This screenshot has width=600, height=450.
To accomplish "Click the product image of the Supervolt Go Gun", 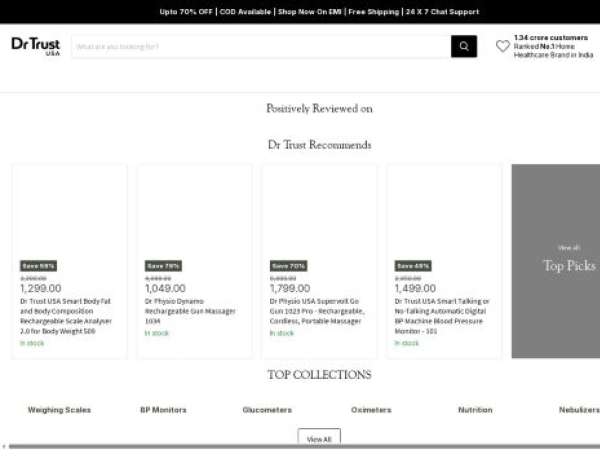I will 319,212.
